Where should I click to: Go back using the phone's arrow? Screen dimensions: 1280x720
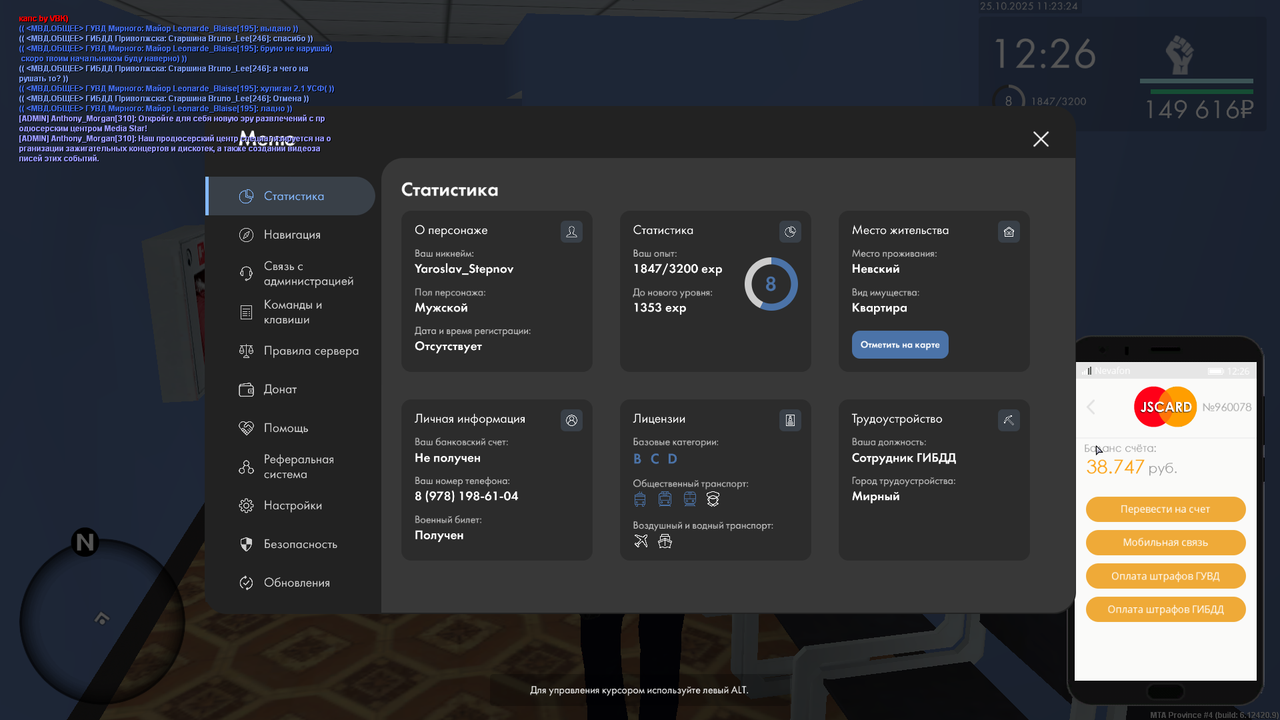point(1091,407)
